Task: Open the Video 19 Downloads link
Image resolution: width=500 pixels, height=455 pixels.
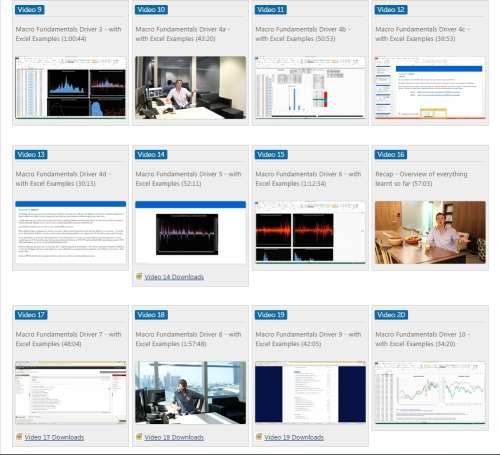Action: [x=294, y=437]
